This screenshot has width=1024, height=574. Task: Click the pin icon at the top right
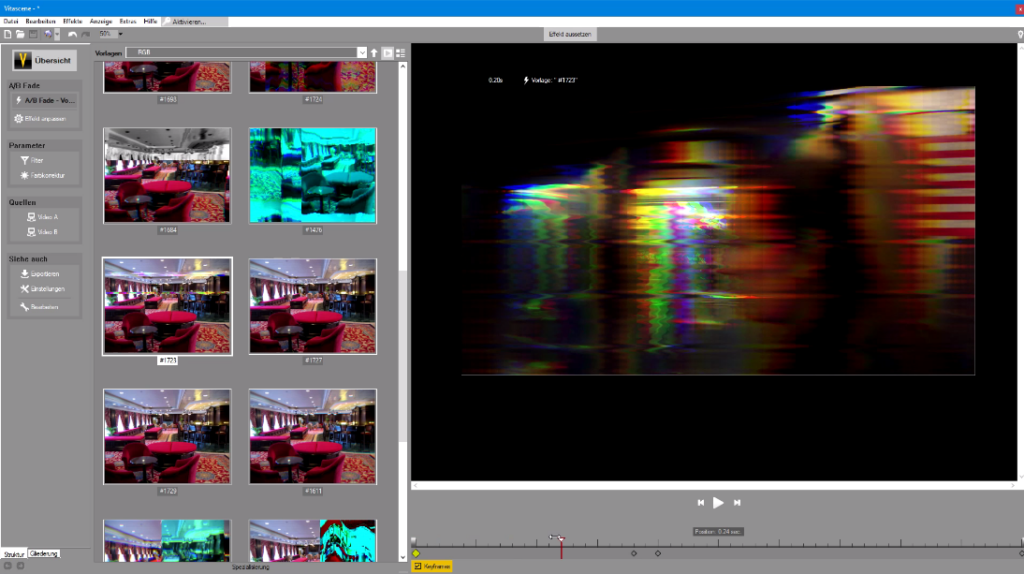click(x=1019, y=34)
